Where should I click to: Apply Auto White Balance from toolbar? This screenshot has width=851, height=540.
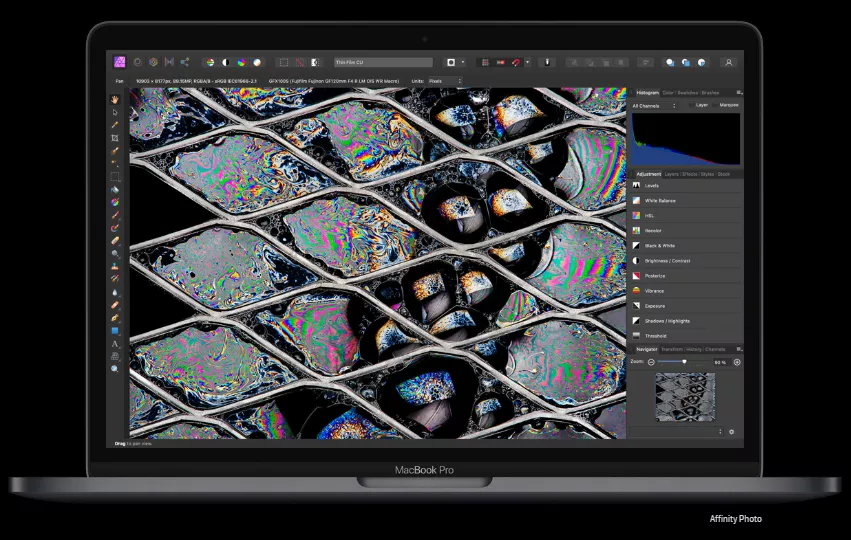tap(257, 62)
